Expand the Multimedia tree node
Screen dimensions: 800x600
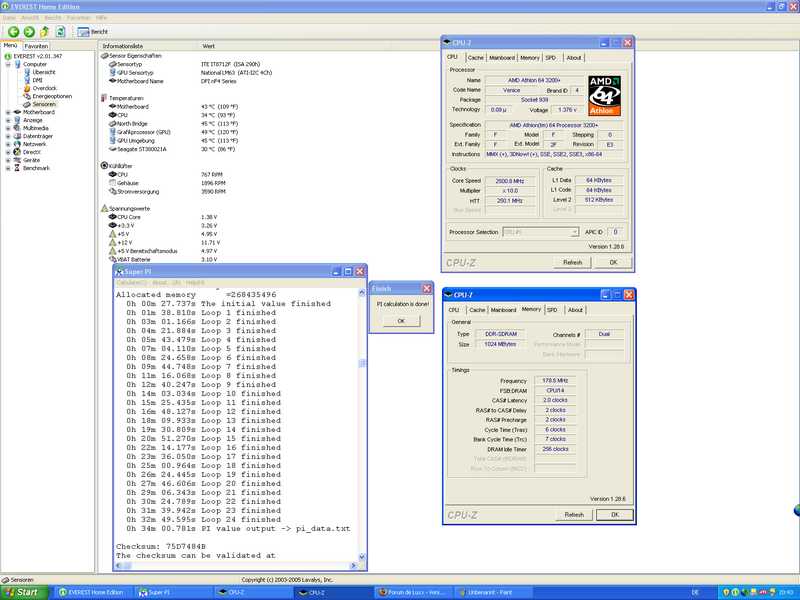[x=8, y=128]
